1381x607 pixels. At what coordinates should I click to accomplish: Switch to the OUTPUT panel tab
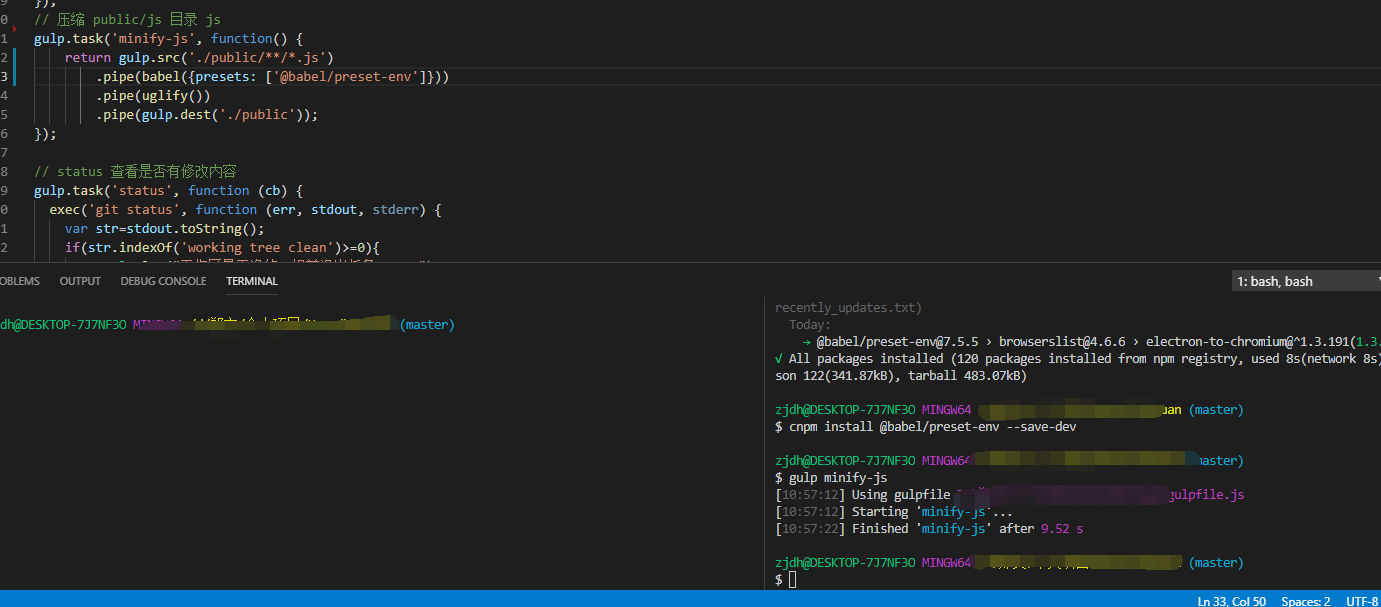click(x=80, y=281)
